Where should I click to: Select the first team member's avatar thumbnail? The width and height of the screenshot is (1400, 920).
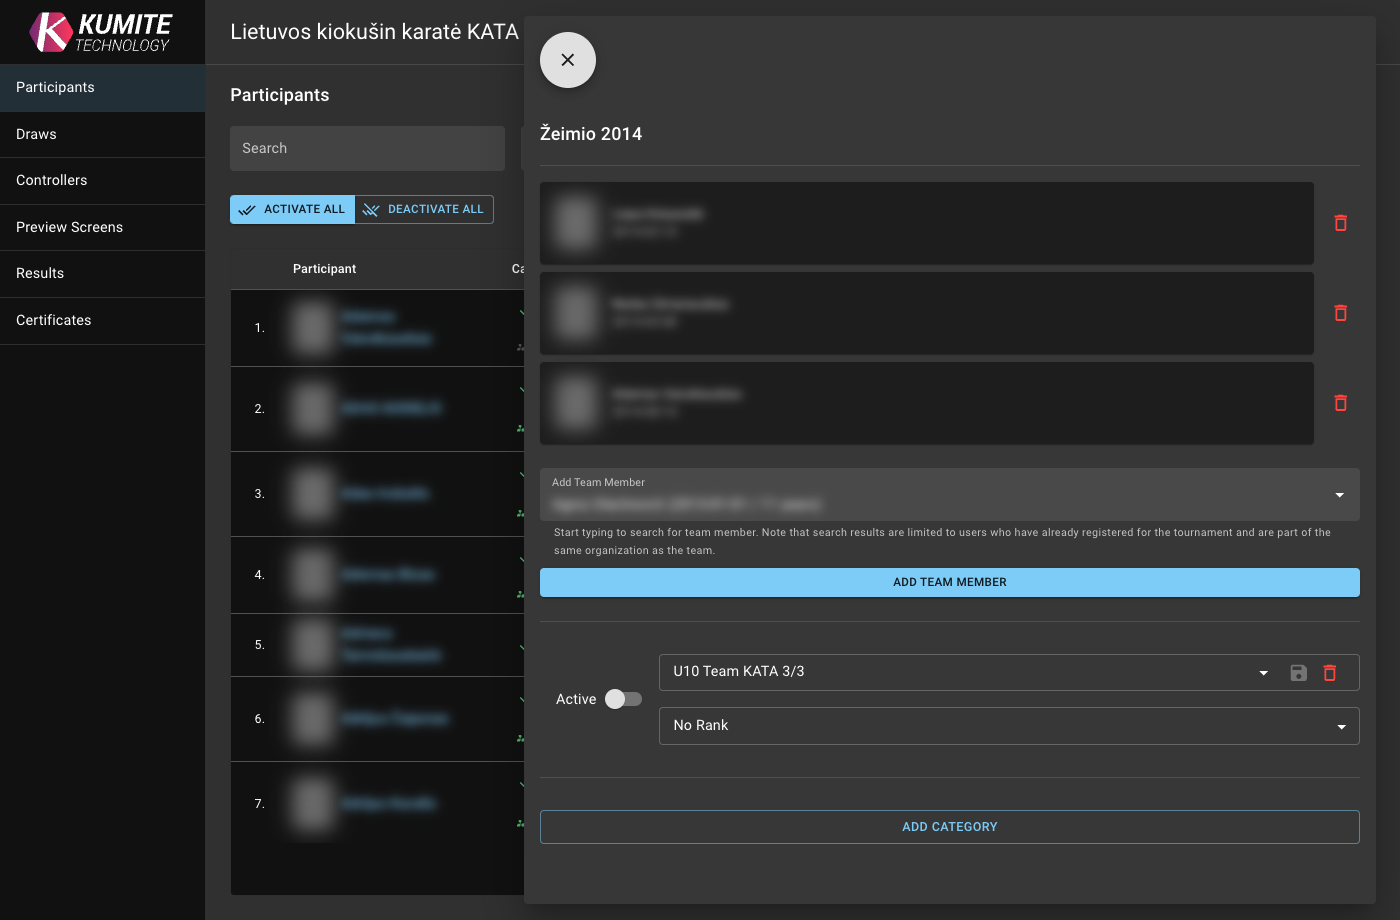click(x=577, y=223)
